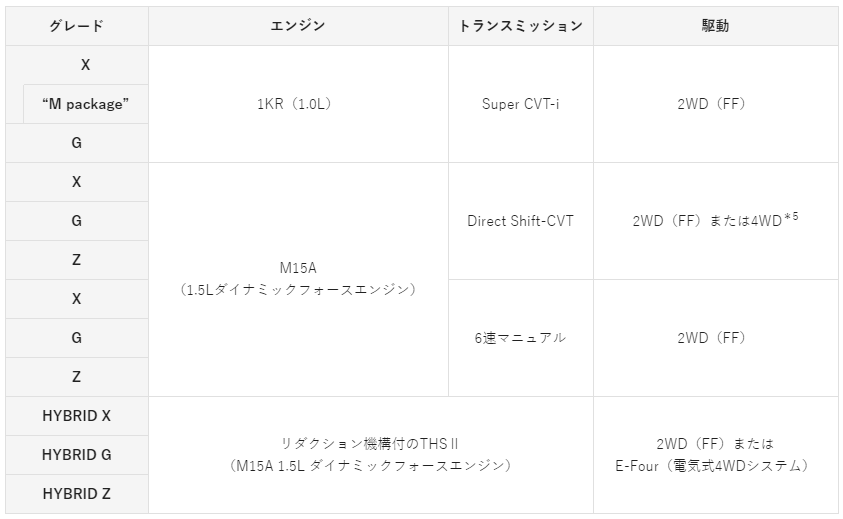This screenshot has height=519, width=843.
Task: Open footnote *5 next to 4WD
Action: coord(791,215)
